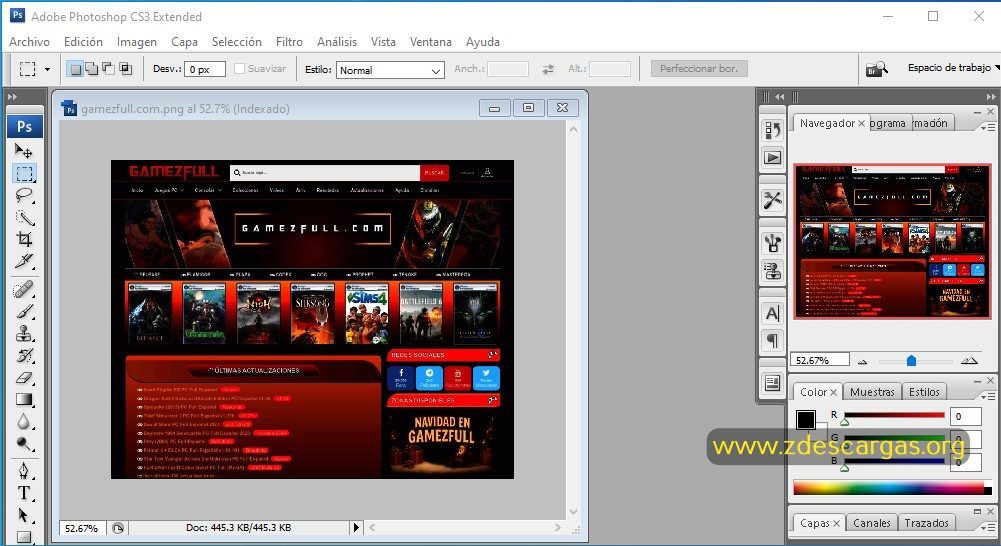Open the Tool Presets dock icon
1001x546 pixels.
(772, 200)
